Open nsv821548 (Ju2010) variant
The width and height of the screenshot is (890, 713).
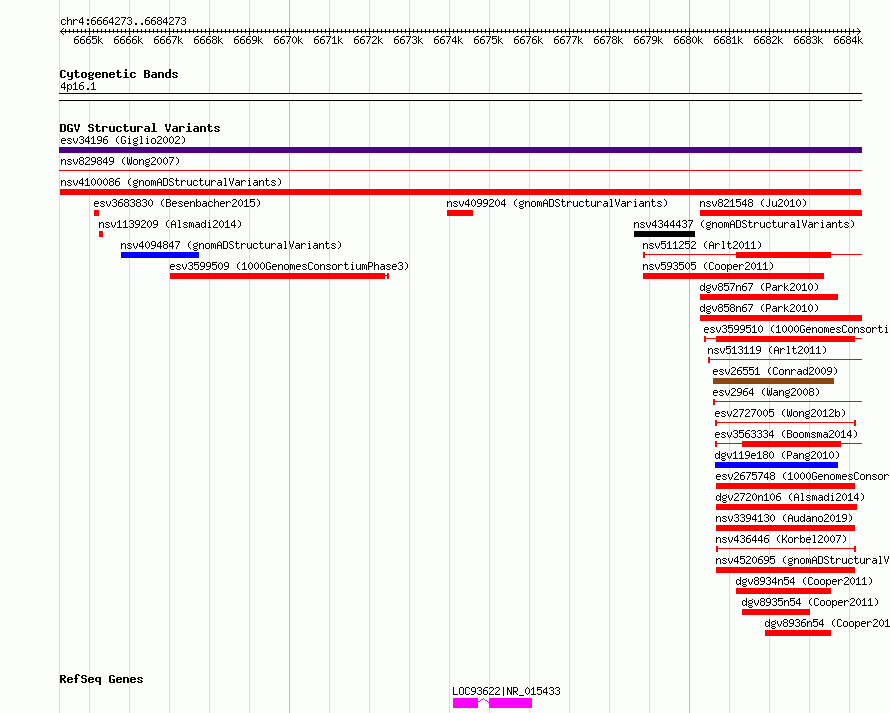[753, 203]
